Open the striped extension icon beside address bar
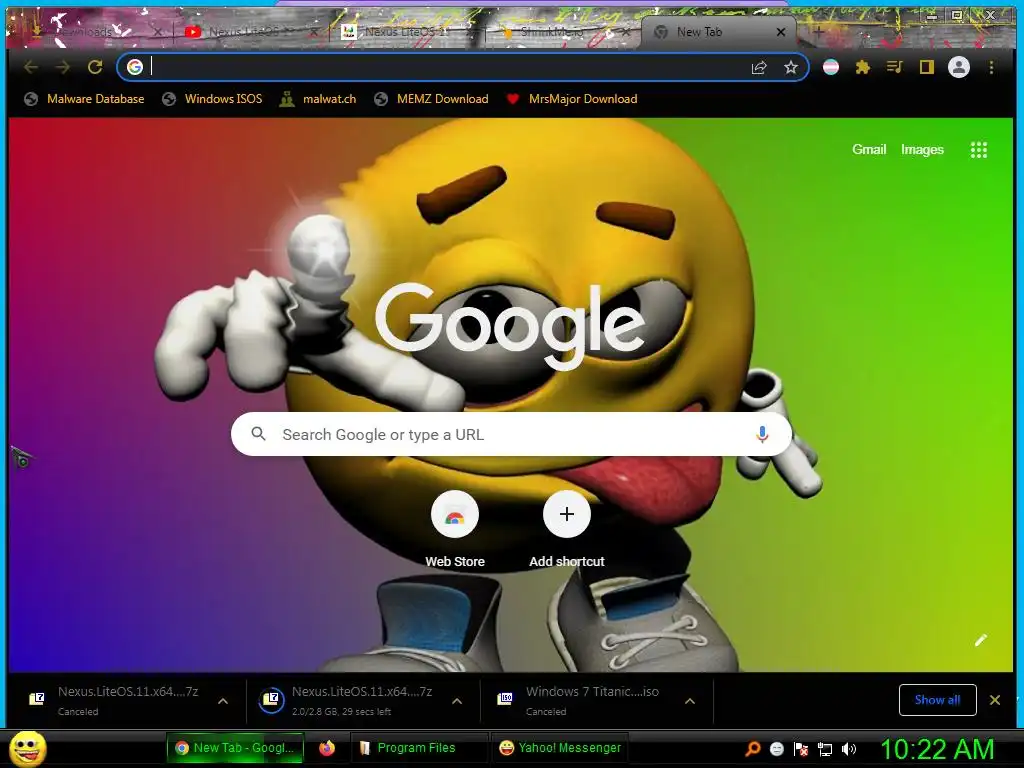The height and width of the screenshot is (768, 1024). pos(831,67)
